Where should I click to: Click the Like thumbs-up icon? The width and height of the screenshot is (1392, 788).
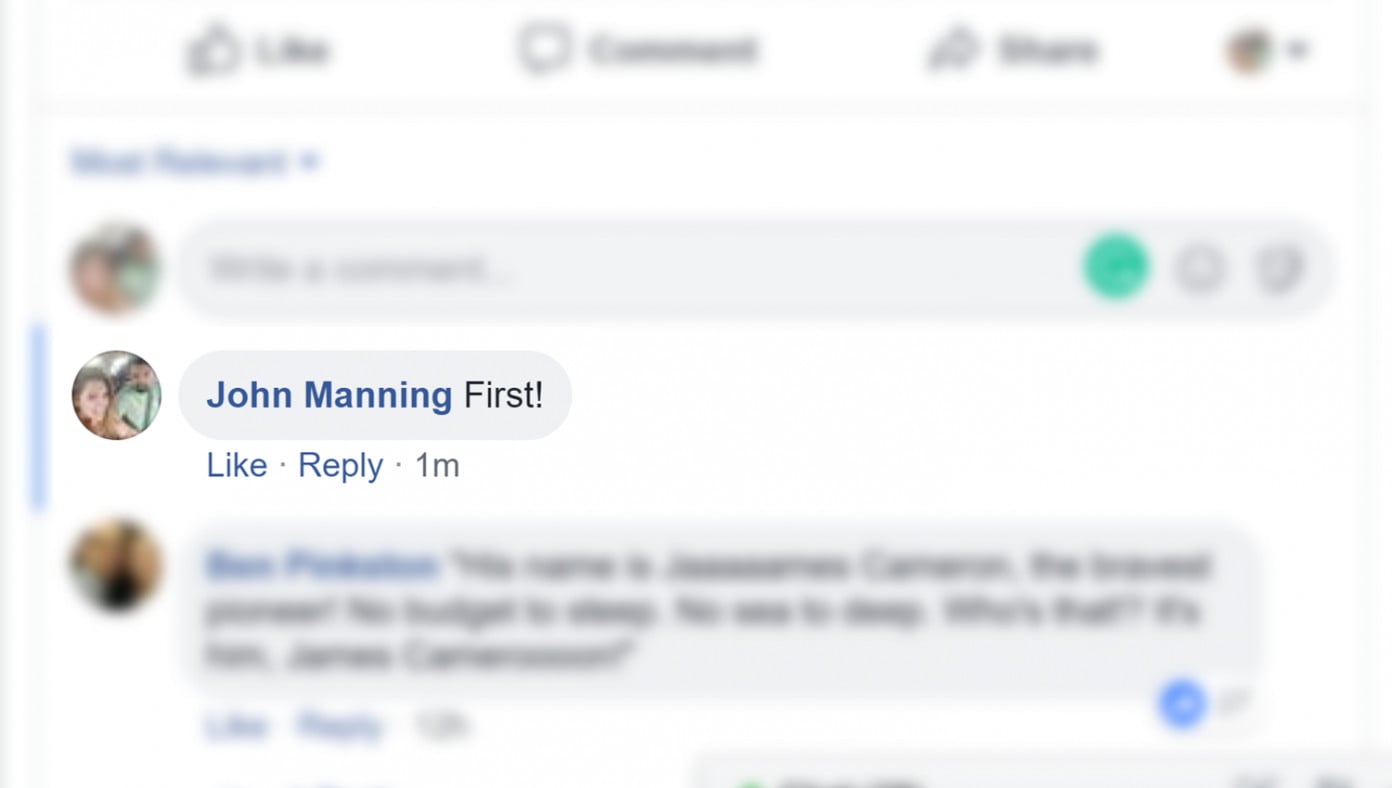pyautogui.click(x=214, y=50)
